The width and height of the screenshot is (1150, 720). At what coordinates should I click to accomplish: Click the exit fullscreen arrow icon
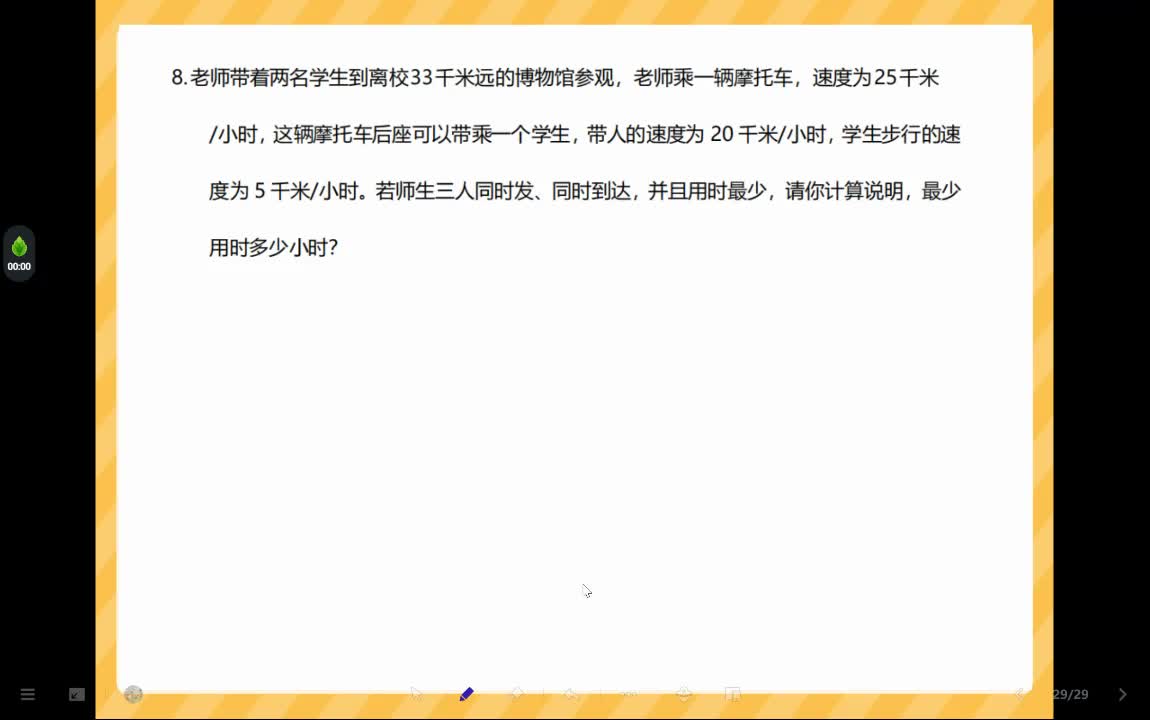coord(77,694)
